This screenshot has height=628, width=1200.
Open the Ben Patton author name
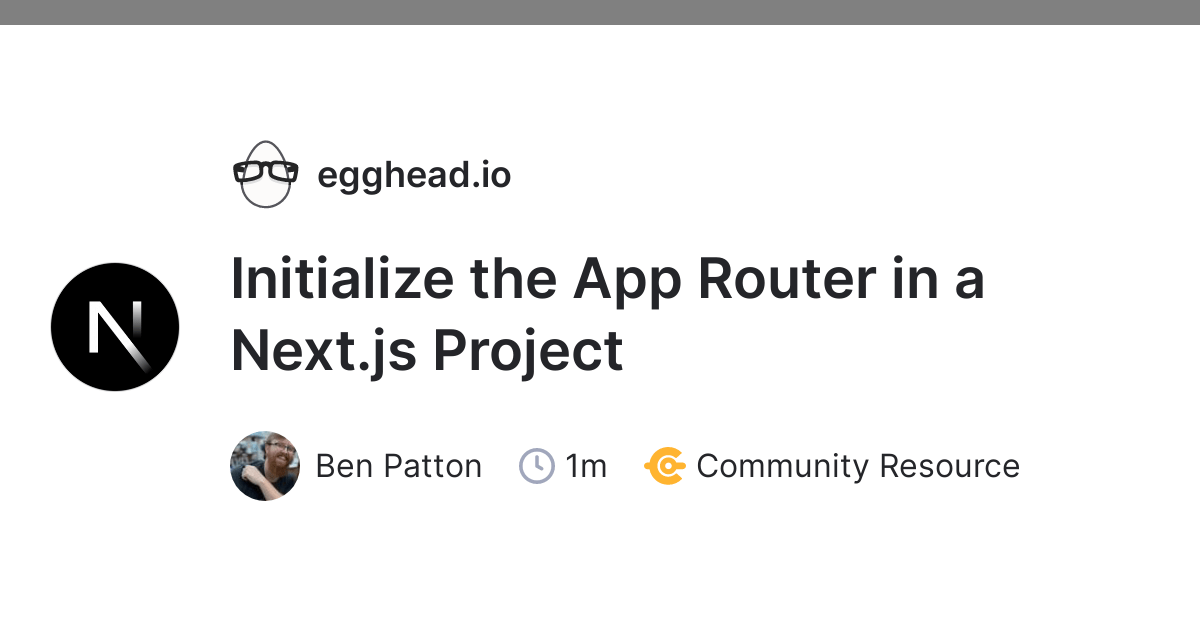click(399, 466)
